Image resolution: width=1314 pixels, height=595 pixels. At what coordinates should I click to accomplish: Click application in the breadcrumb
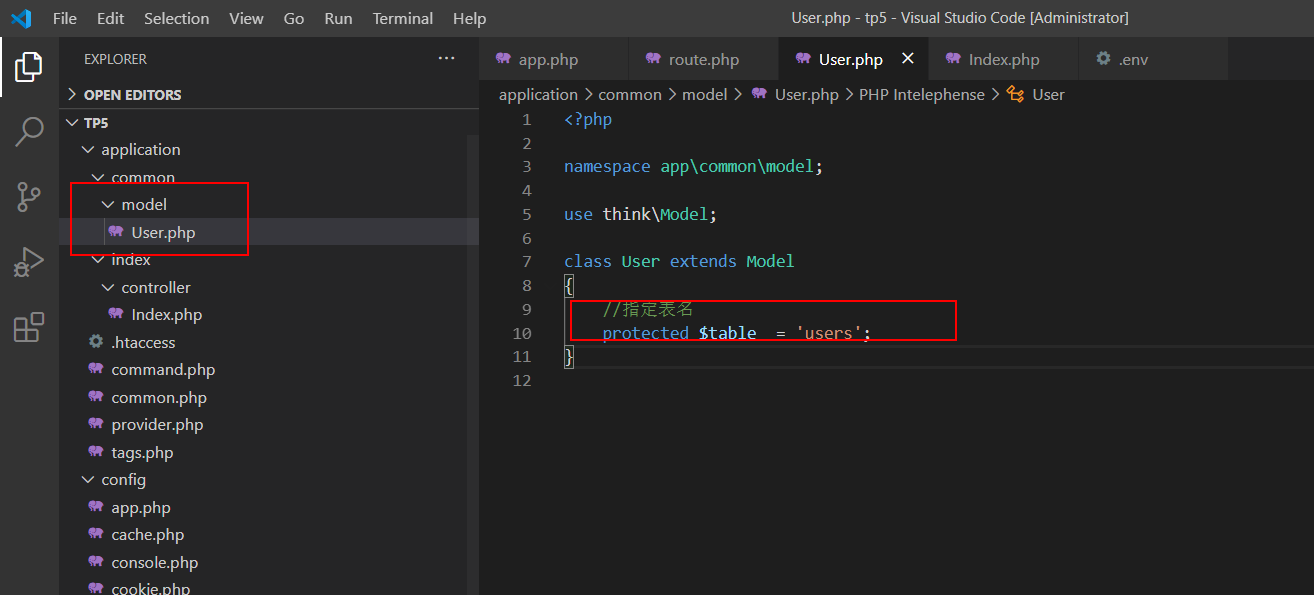(x=538, y=94)
